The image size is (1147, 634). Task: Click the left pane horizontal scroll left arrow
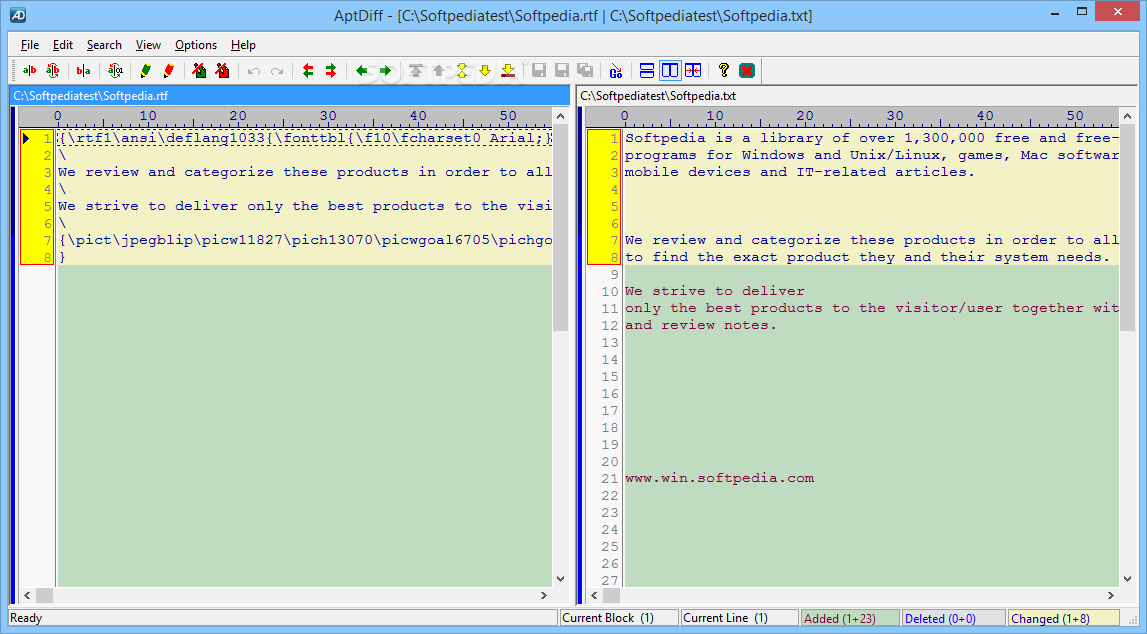click(x=28, y=595)
